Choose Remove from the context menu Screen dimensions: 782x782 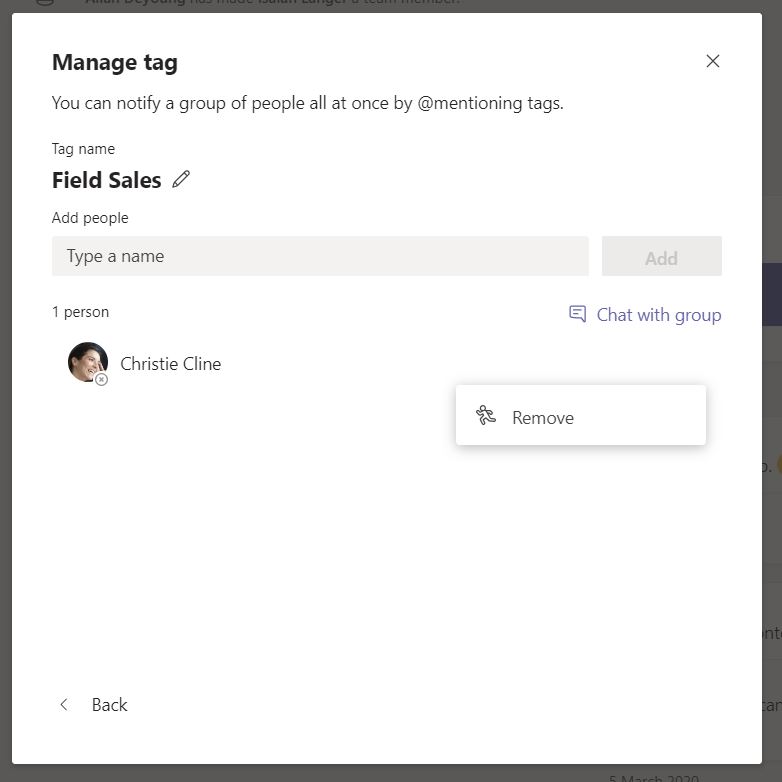pyautogui.click(x=543, y=418)
